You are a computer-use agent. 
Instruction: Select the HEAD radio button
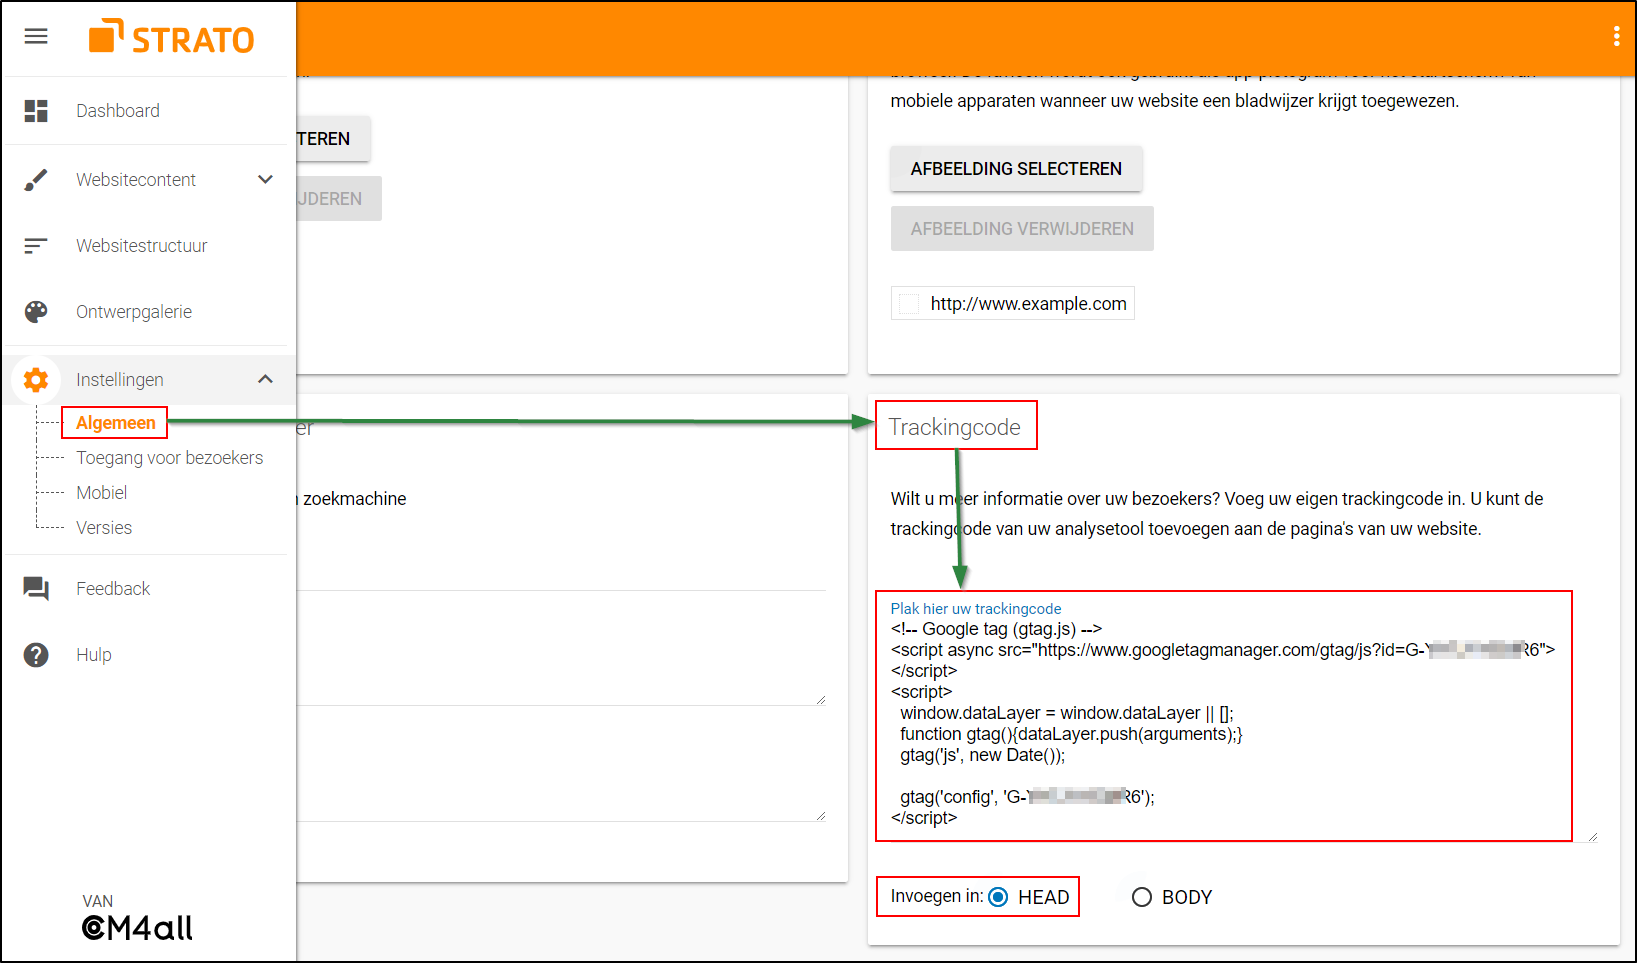(998, 897)
